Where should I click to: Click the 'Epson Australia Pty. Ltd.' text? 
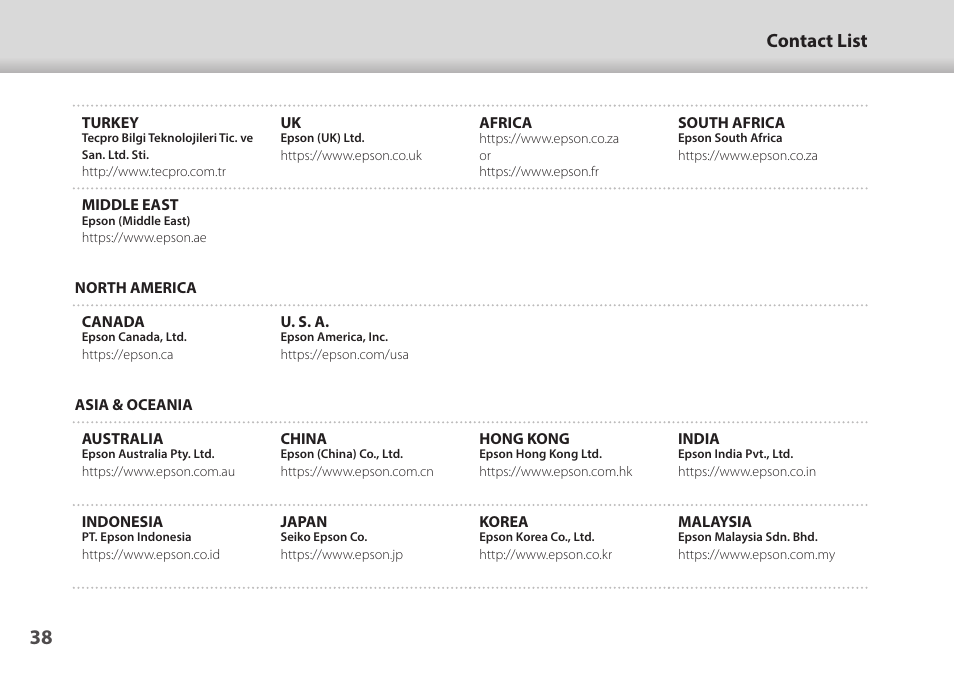click(x=148, y=454)
